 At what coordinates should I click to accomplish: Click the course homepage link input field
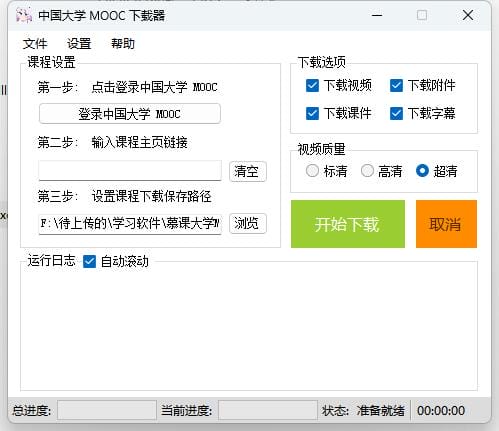click(130, 170)
